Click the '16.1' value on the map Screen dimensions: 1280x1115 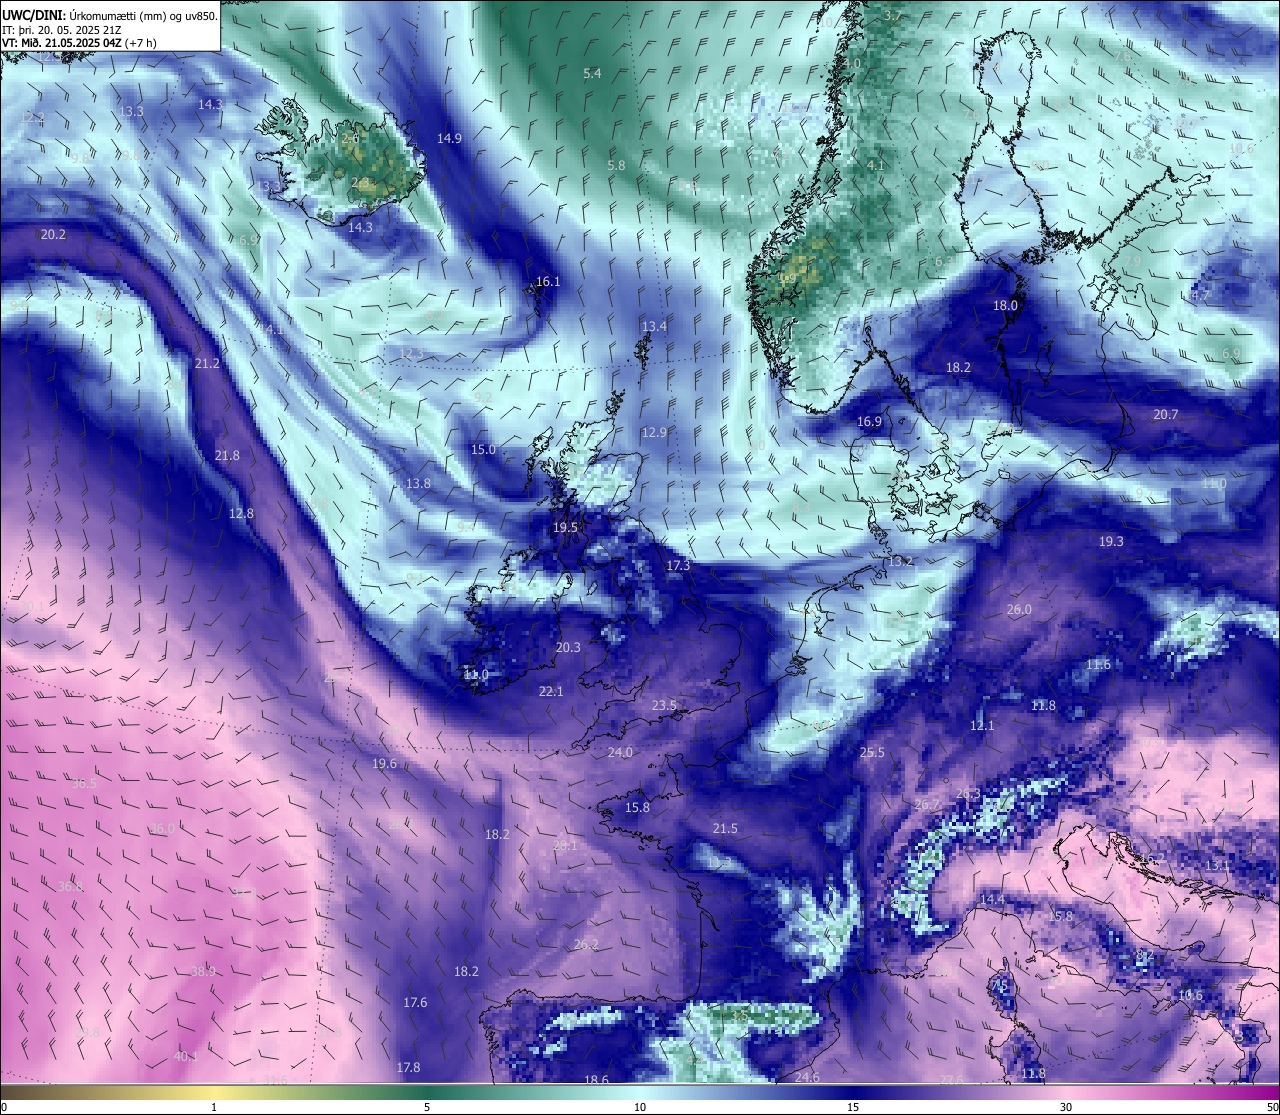point(548,282)
